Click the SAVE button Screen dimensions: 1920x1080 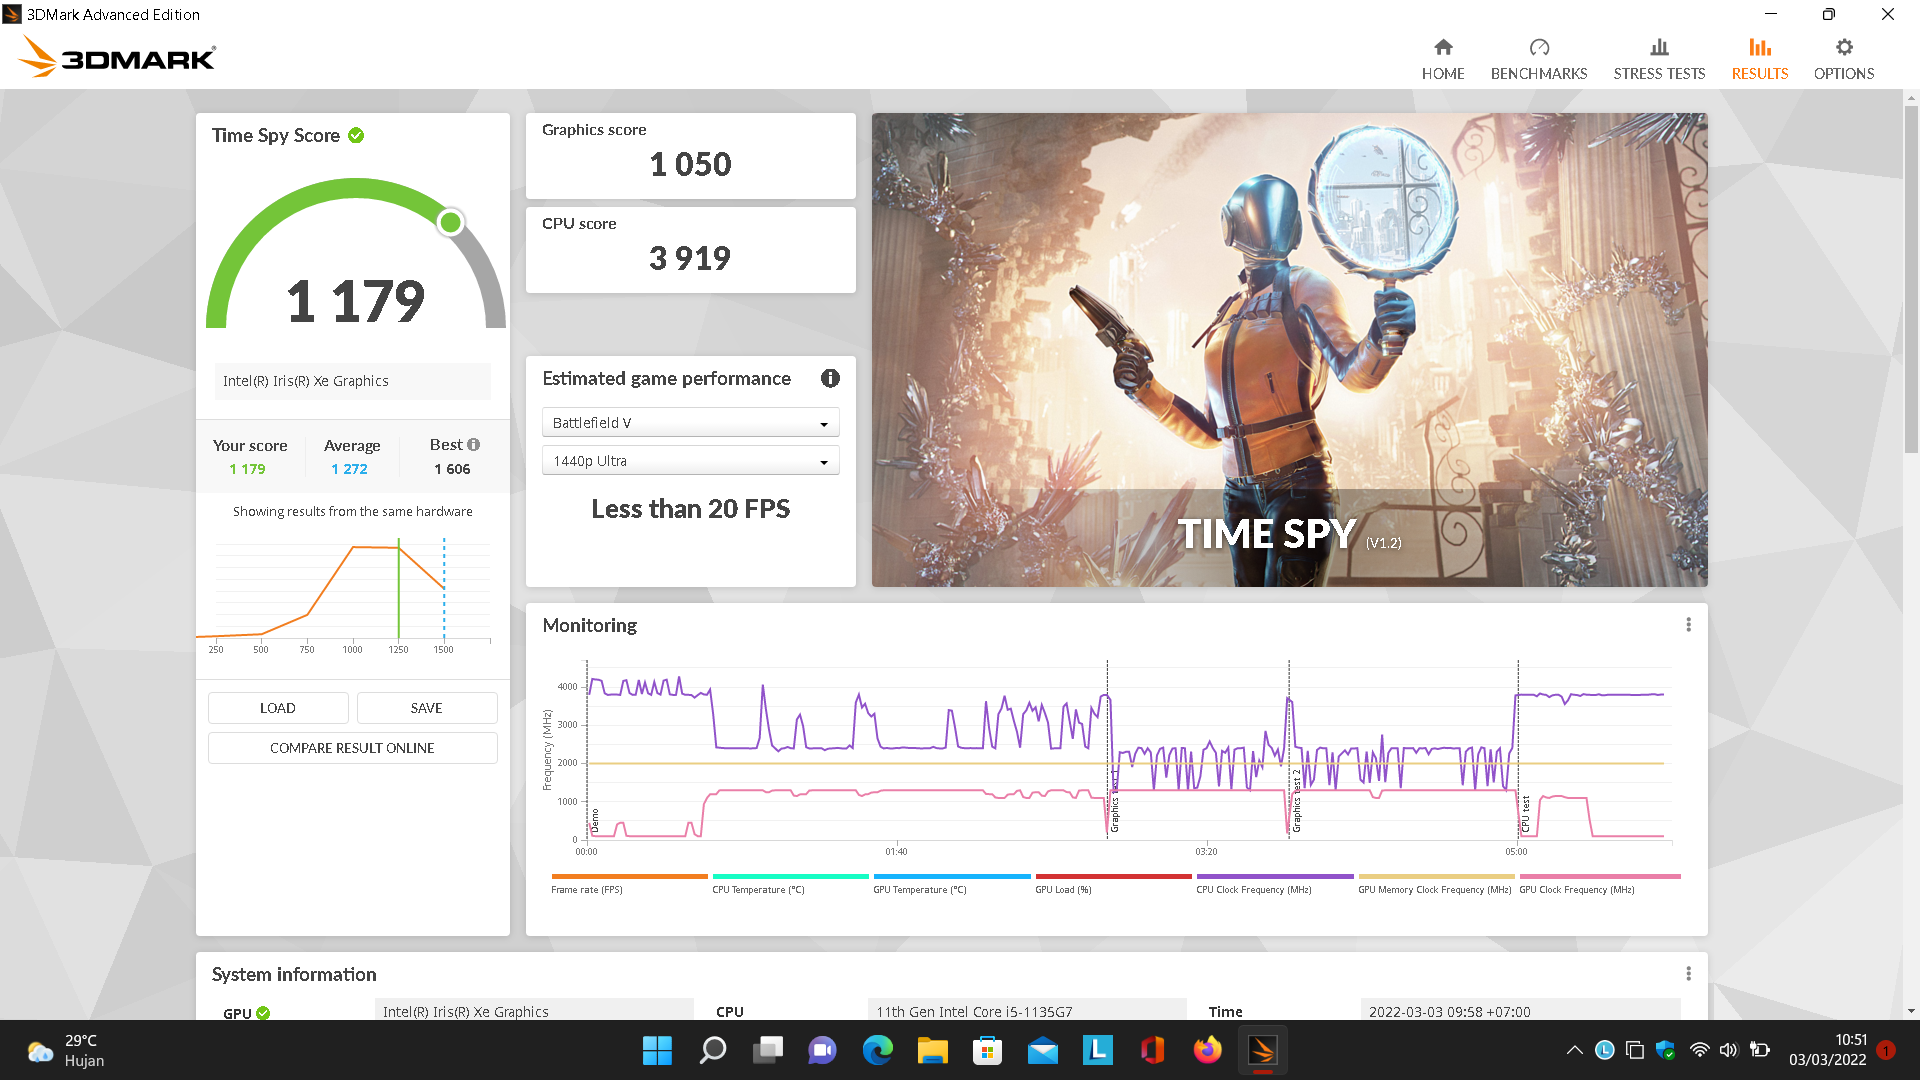coord(427,708)
